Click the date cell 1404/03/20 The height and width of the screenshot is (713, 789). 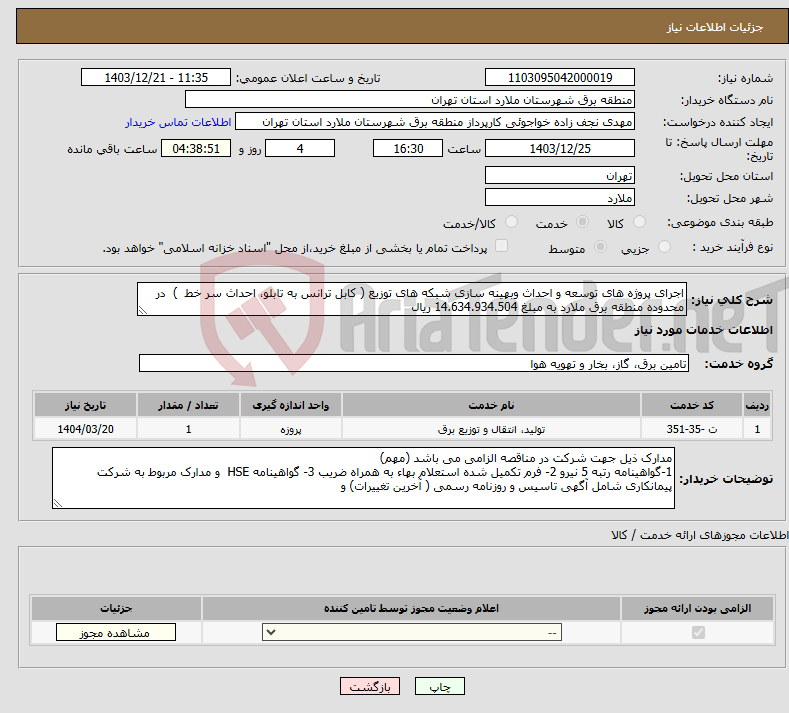[x=86, y=429]
